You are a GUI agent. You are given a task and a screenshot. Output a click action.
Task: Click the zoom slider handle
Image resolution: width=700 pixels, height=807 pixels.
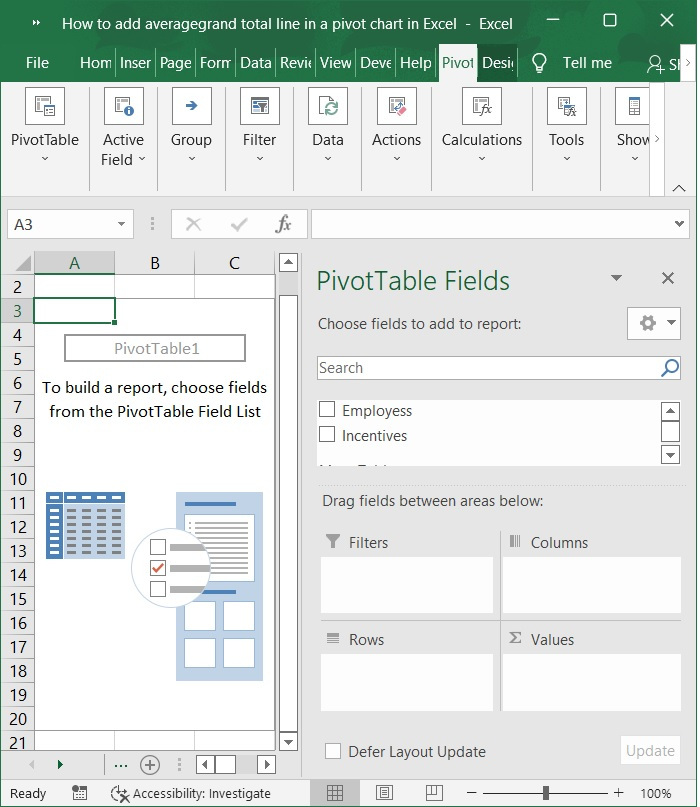tap(546, 793)
